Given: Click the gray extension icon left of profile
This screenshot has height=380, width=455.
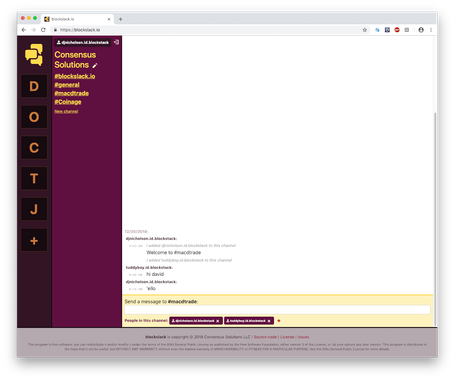Looking at the screenshot, I should tap(407, 30).
